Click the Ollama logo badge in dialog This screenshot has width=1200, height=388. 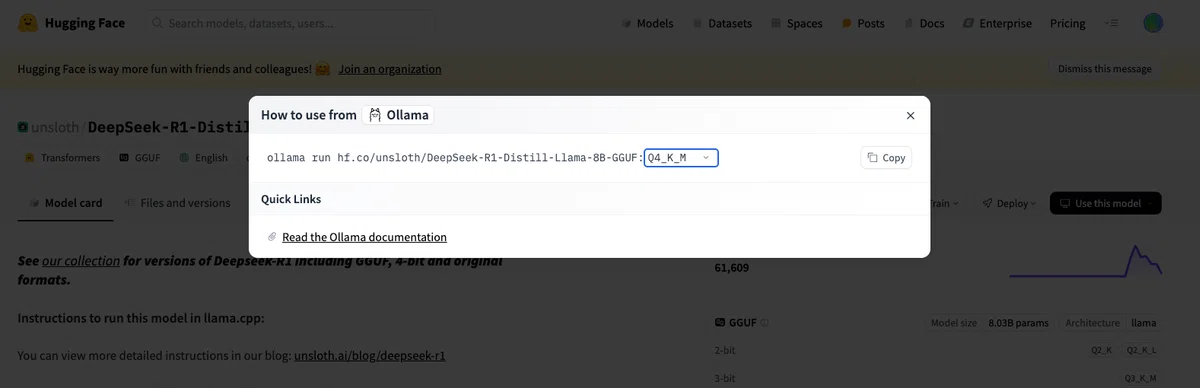[398, 115]
